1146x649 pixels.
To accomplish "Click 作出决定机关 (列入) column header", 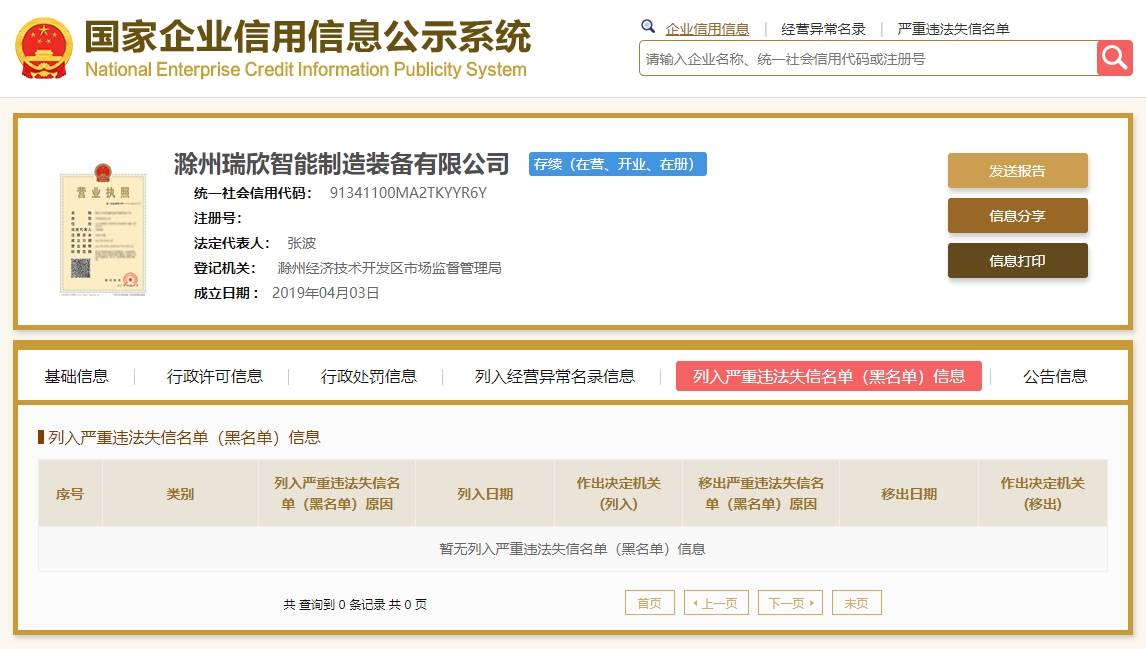I will (x=618, y=494).
